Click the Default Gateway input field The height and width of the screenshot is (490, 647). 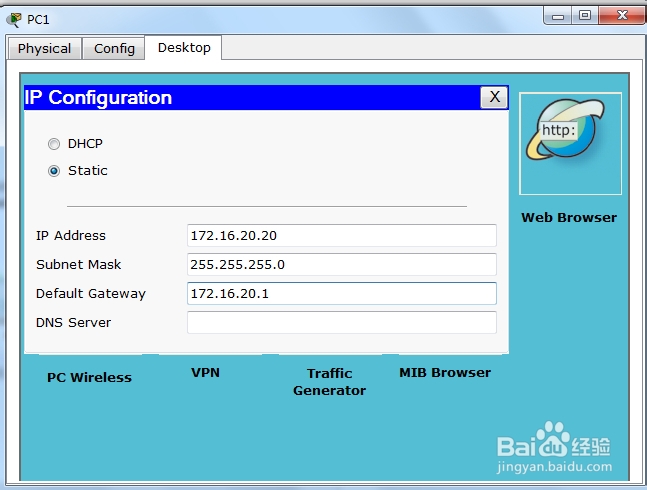tap(342, 294)
